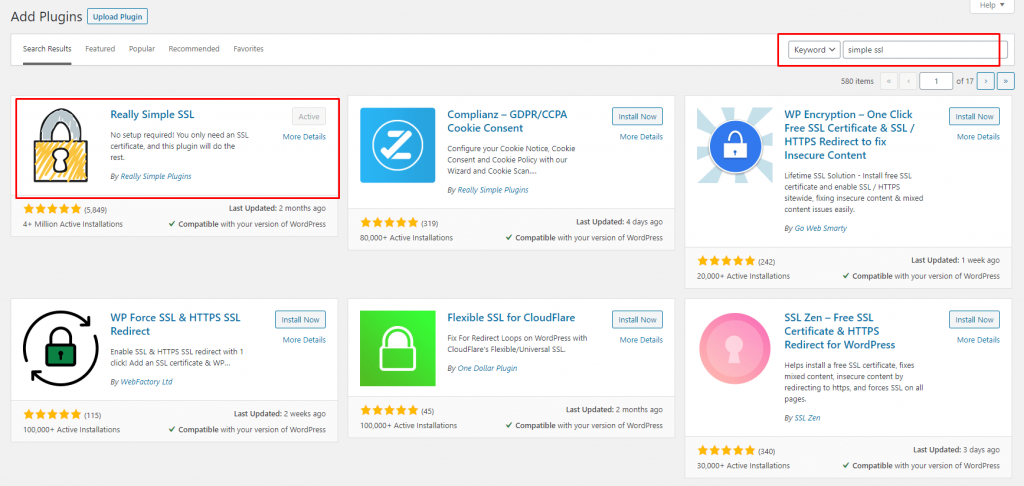Click the Active button on Really Simple SSL

309,116
